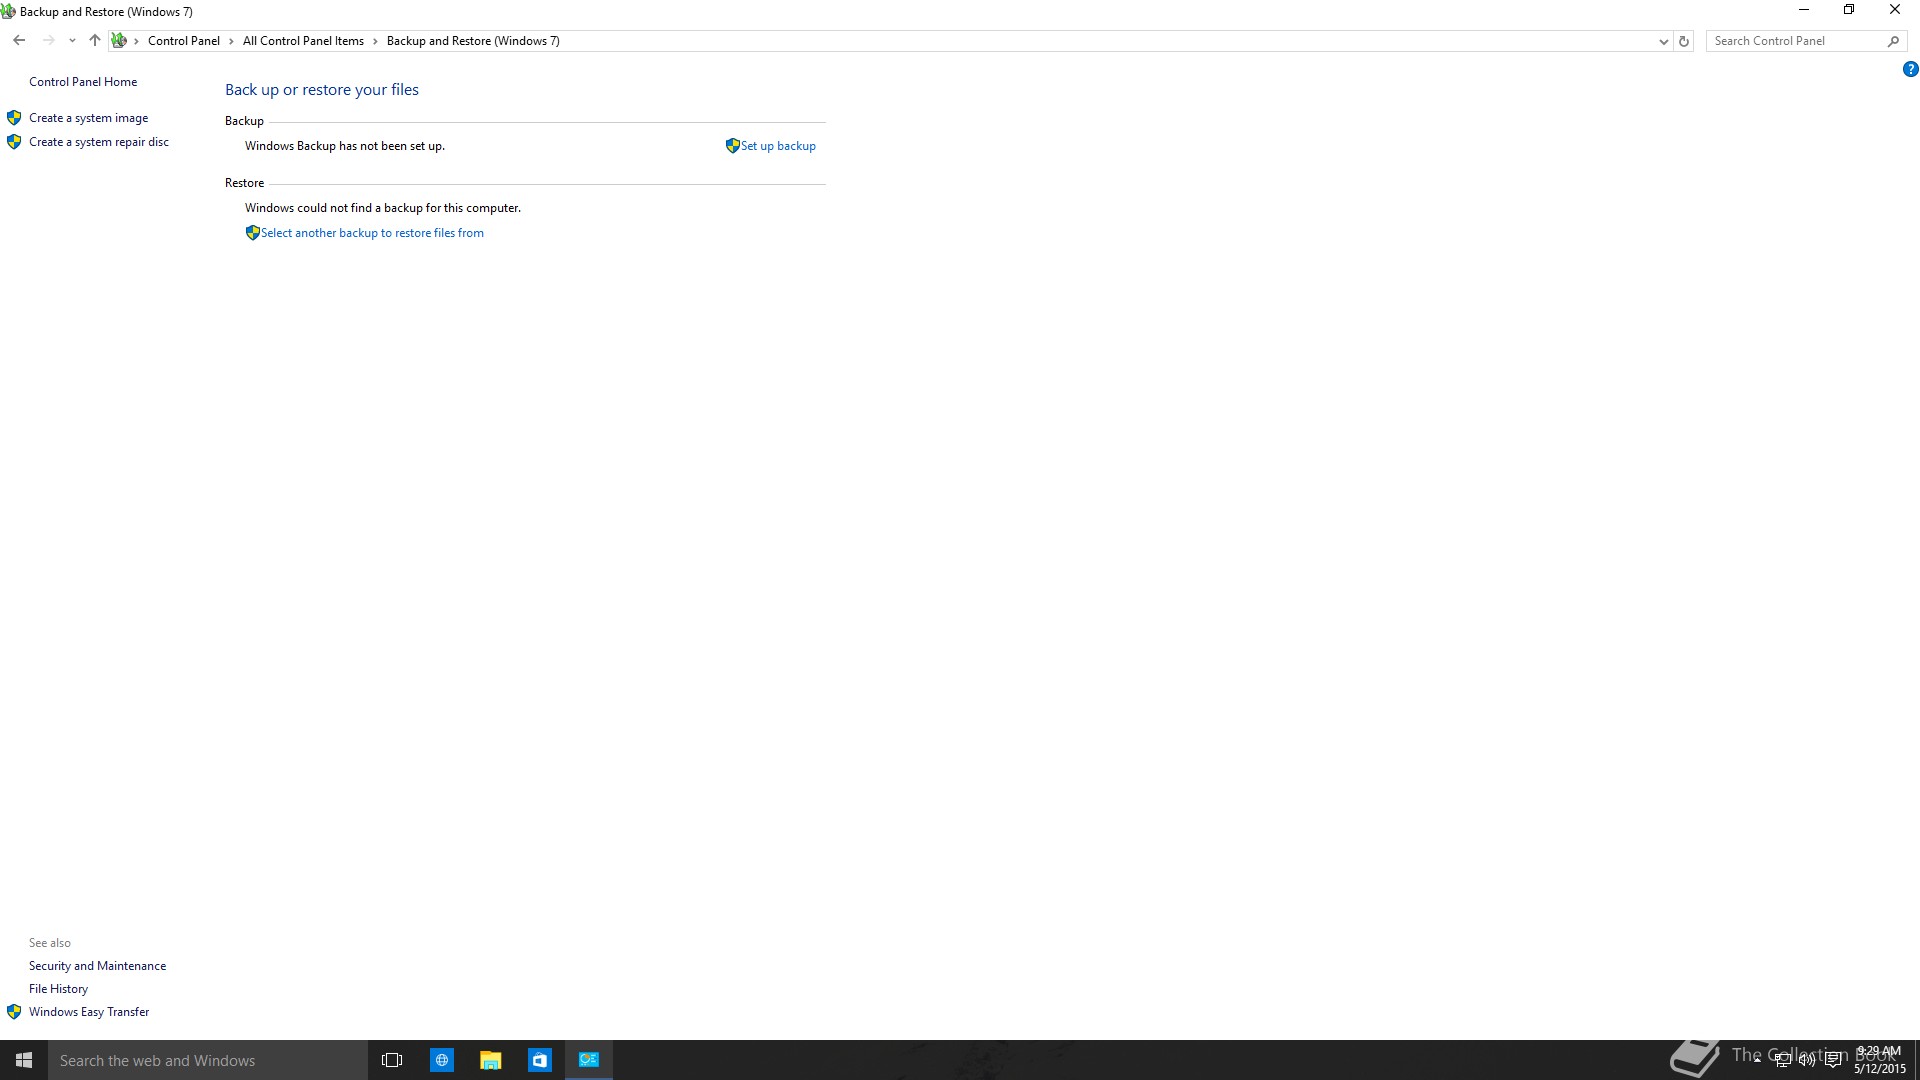Open Task View on the taskbar

pos(392,1060)
